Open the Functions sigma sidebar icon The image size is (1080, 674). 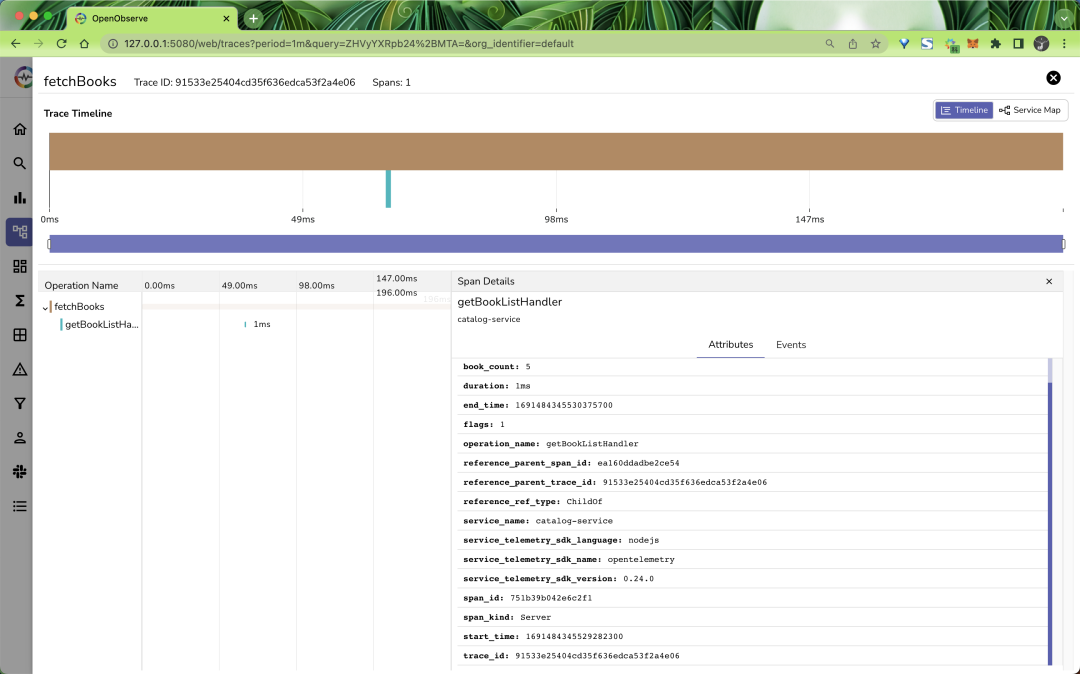click(x=19, y=300)
